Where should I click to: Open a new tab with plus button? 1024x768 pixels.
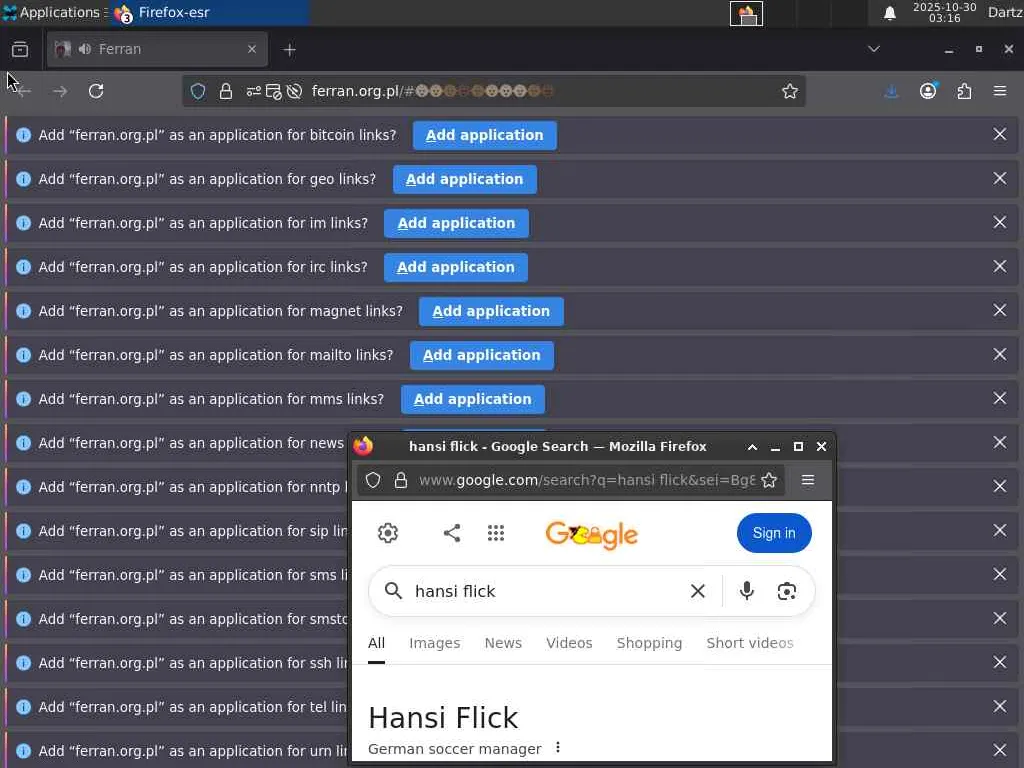(289, 50)
